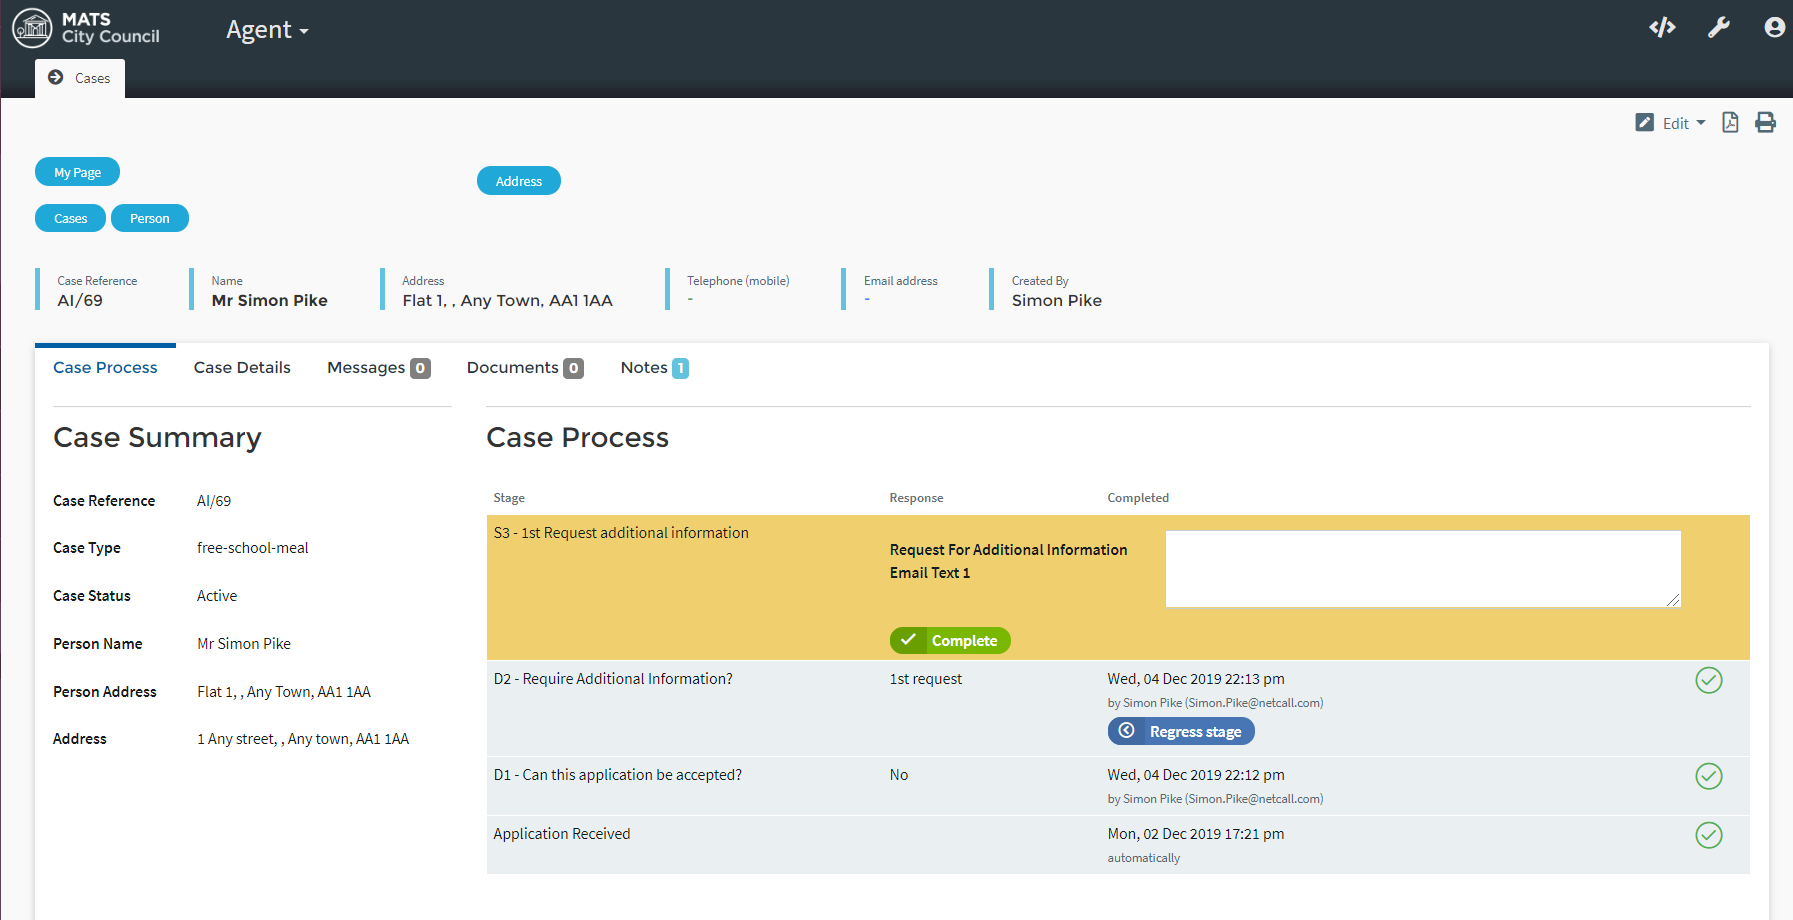Viewport: 1793px width, 920px height.
Task: Open the Edit dropdown menu
Action: coord(1671,123)
